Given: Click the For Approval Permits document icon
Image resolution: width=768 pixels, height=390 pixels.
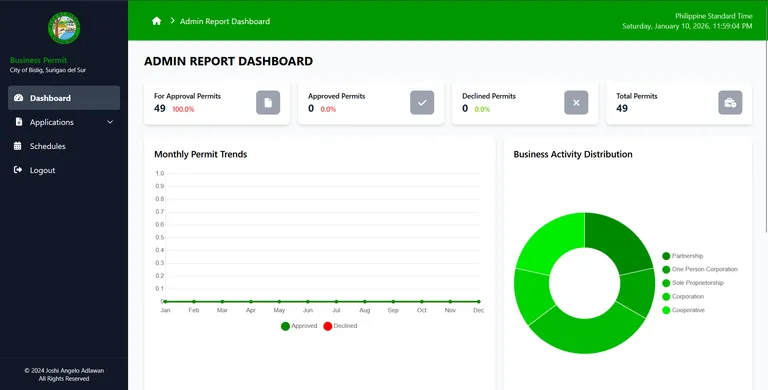Looking at the screenshot, I should [268, 102].
